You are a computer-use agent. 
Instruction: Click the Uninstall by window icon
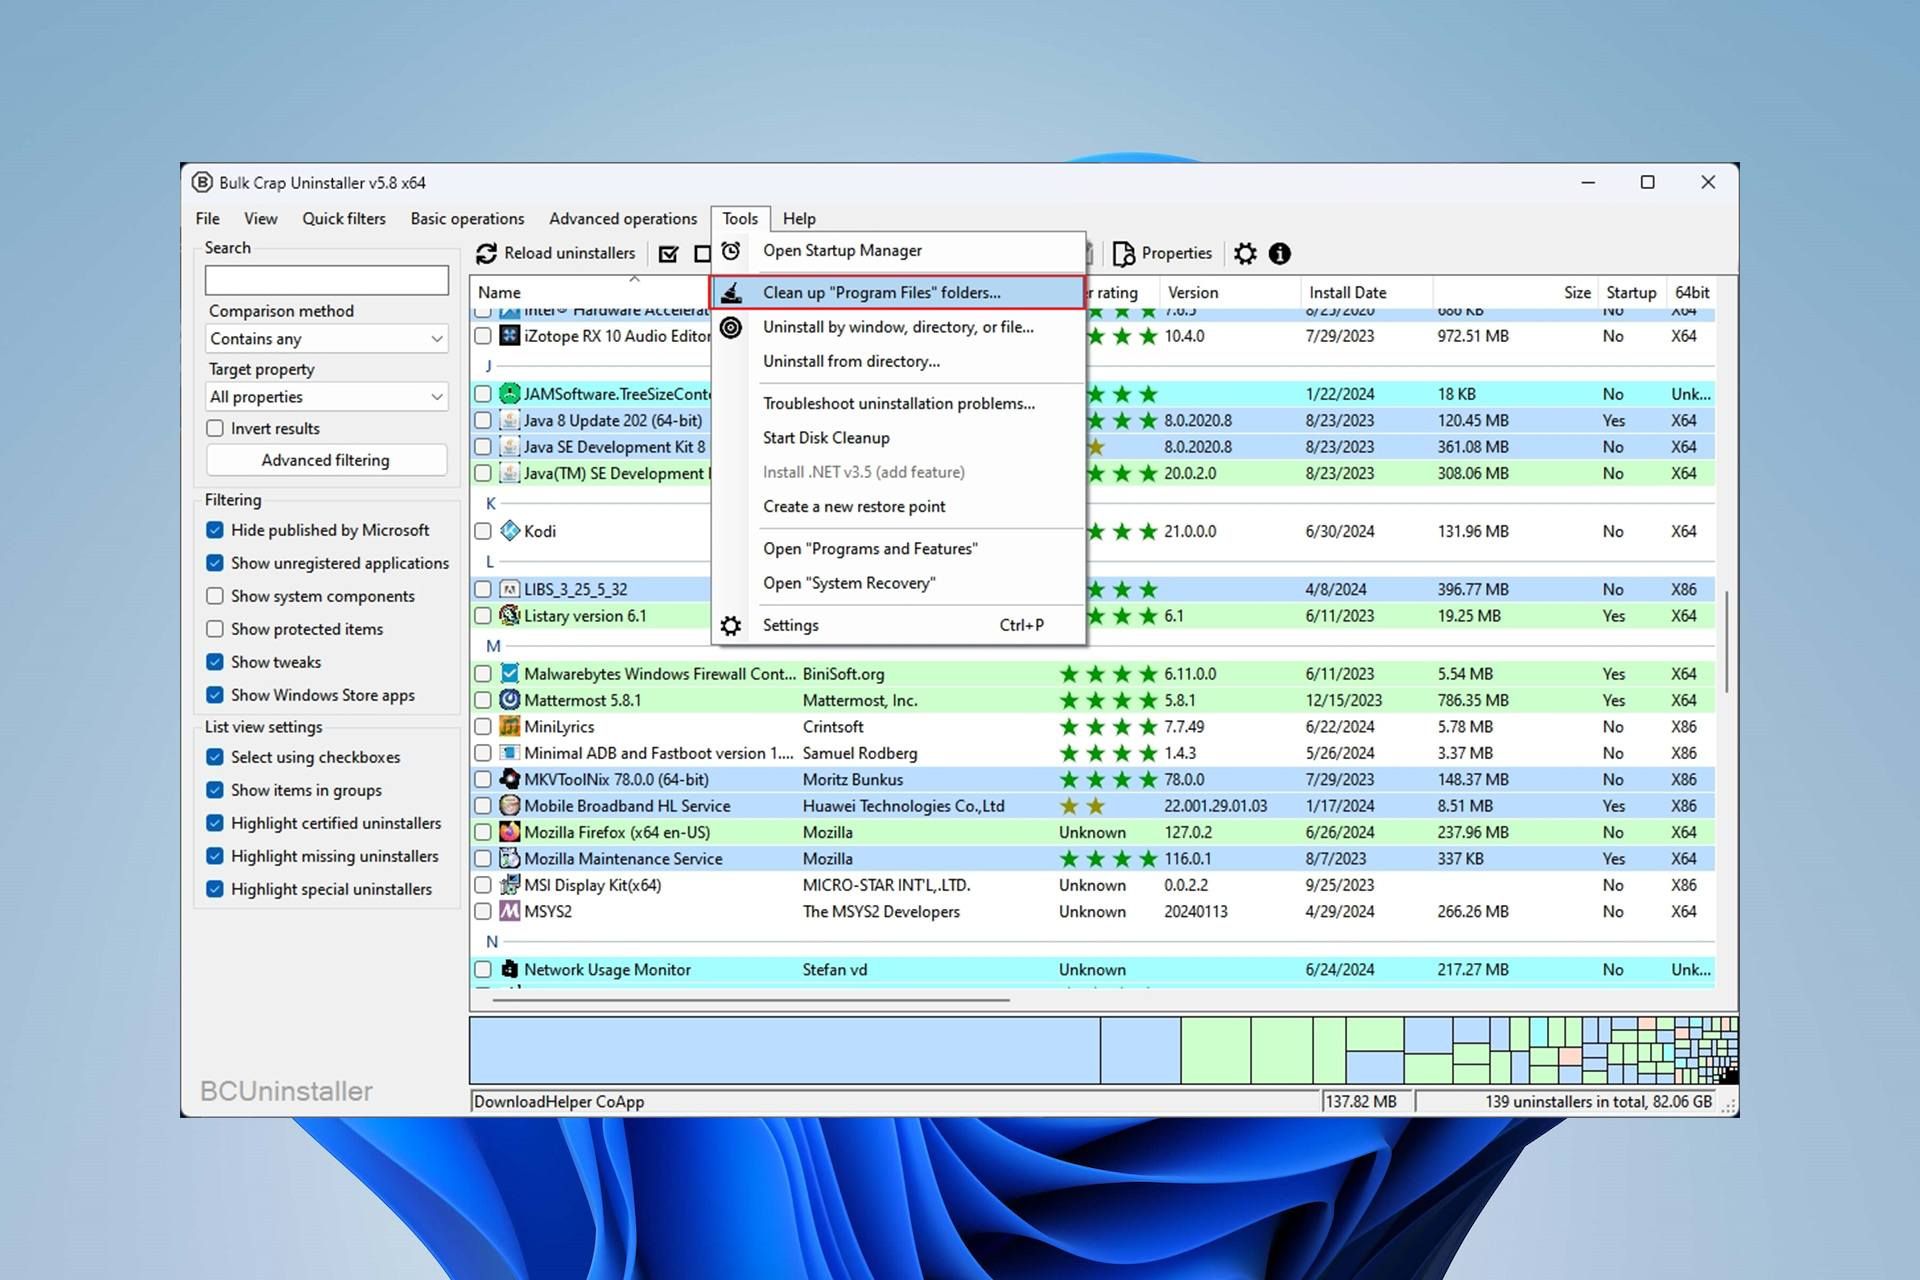(x=733, y=326)
